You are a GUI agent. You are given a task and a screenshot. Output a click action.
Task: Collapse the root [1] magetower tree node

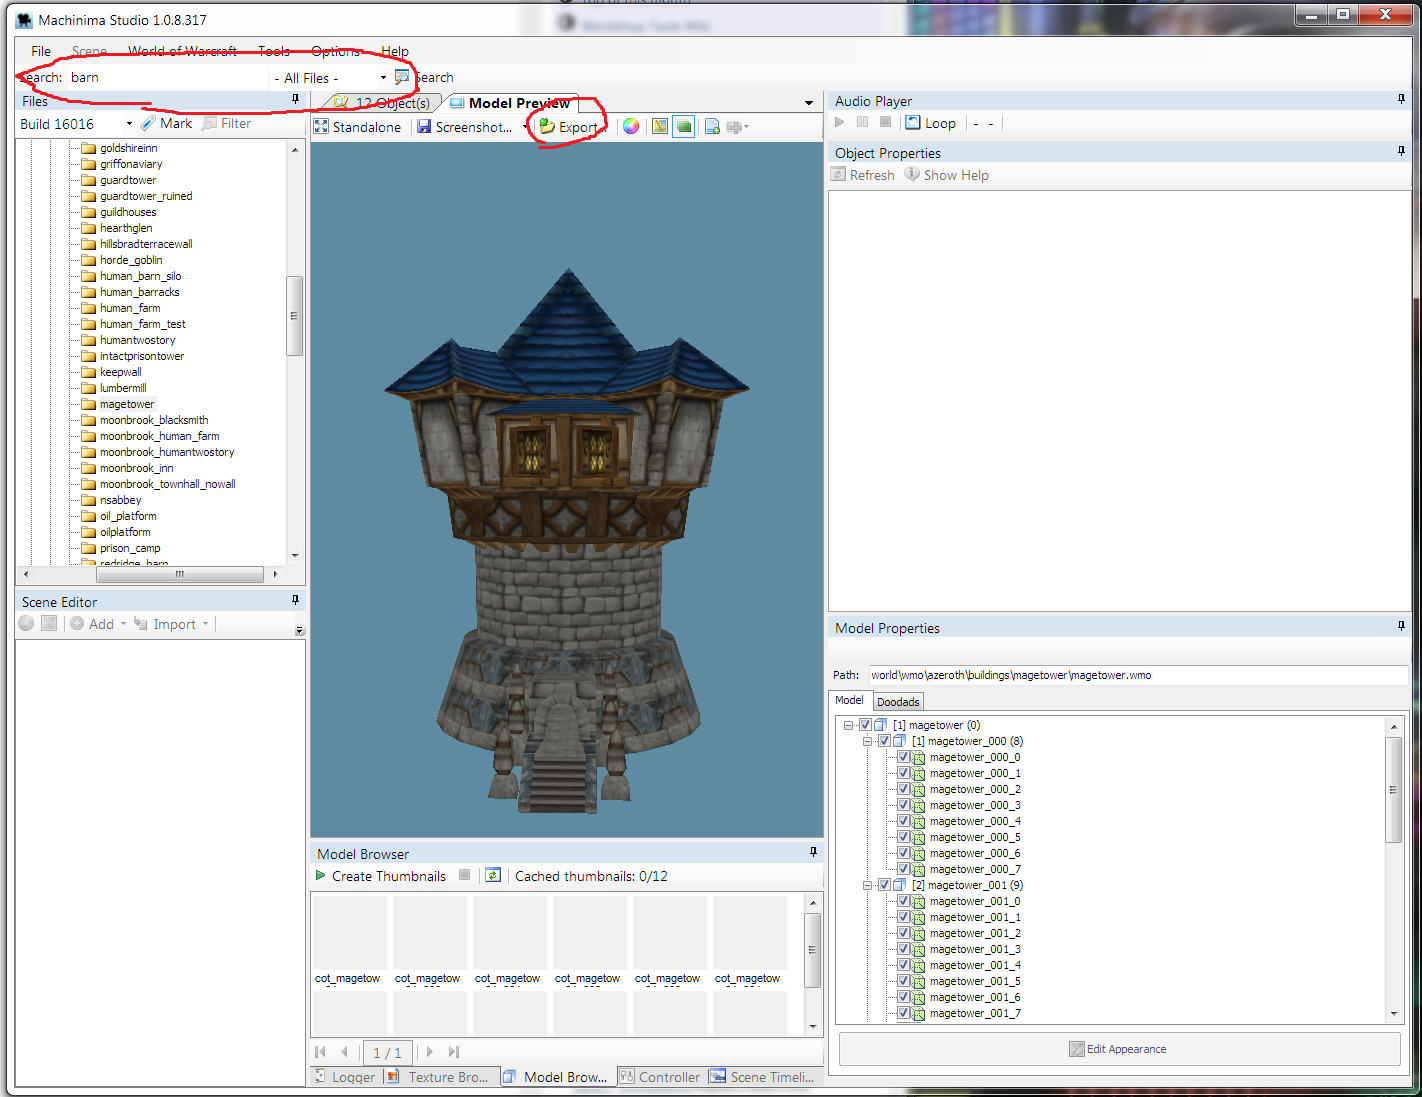pyautogui.click(x=849, y=725)
